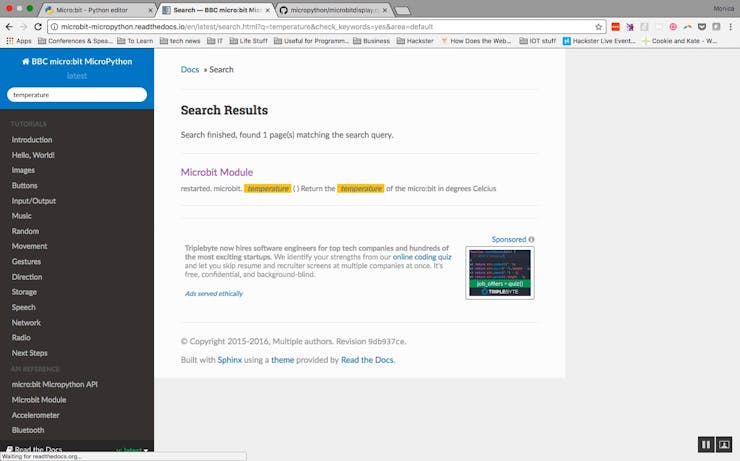Click the site info icon in address bar

[54, 27]
